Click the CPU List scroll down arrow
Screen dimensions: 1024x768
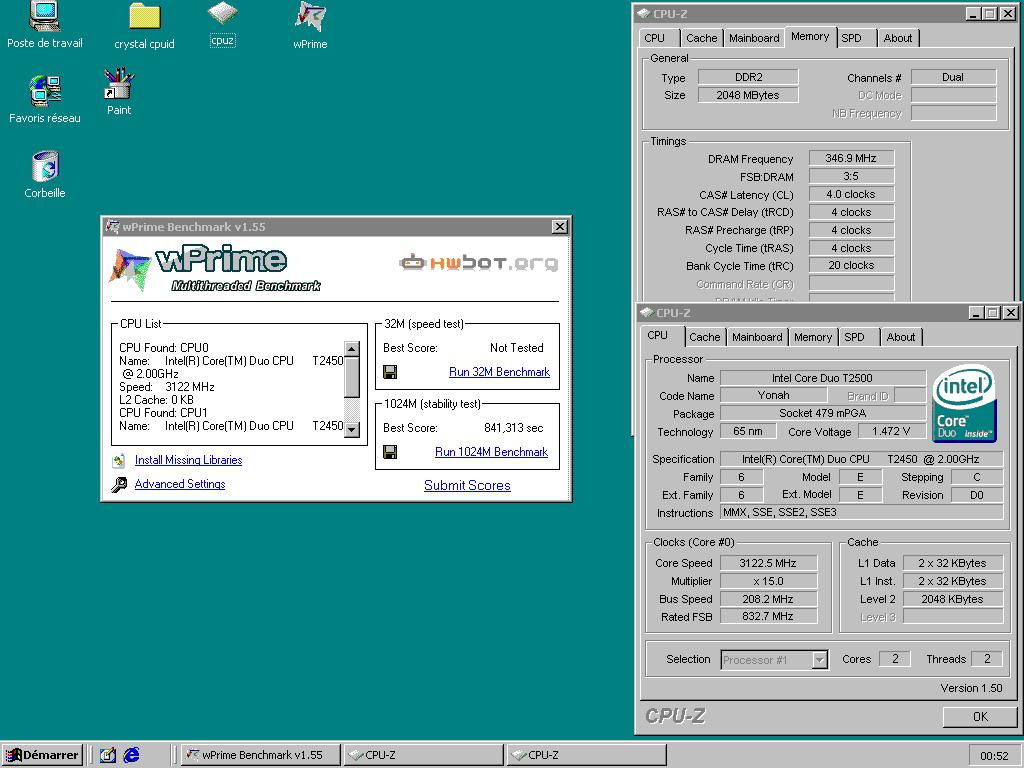point(351,429)
